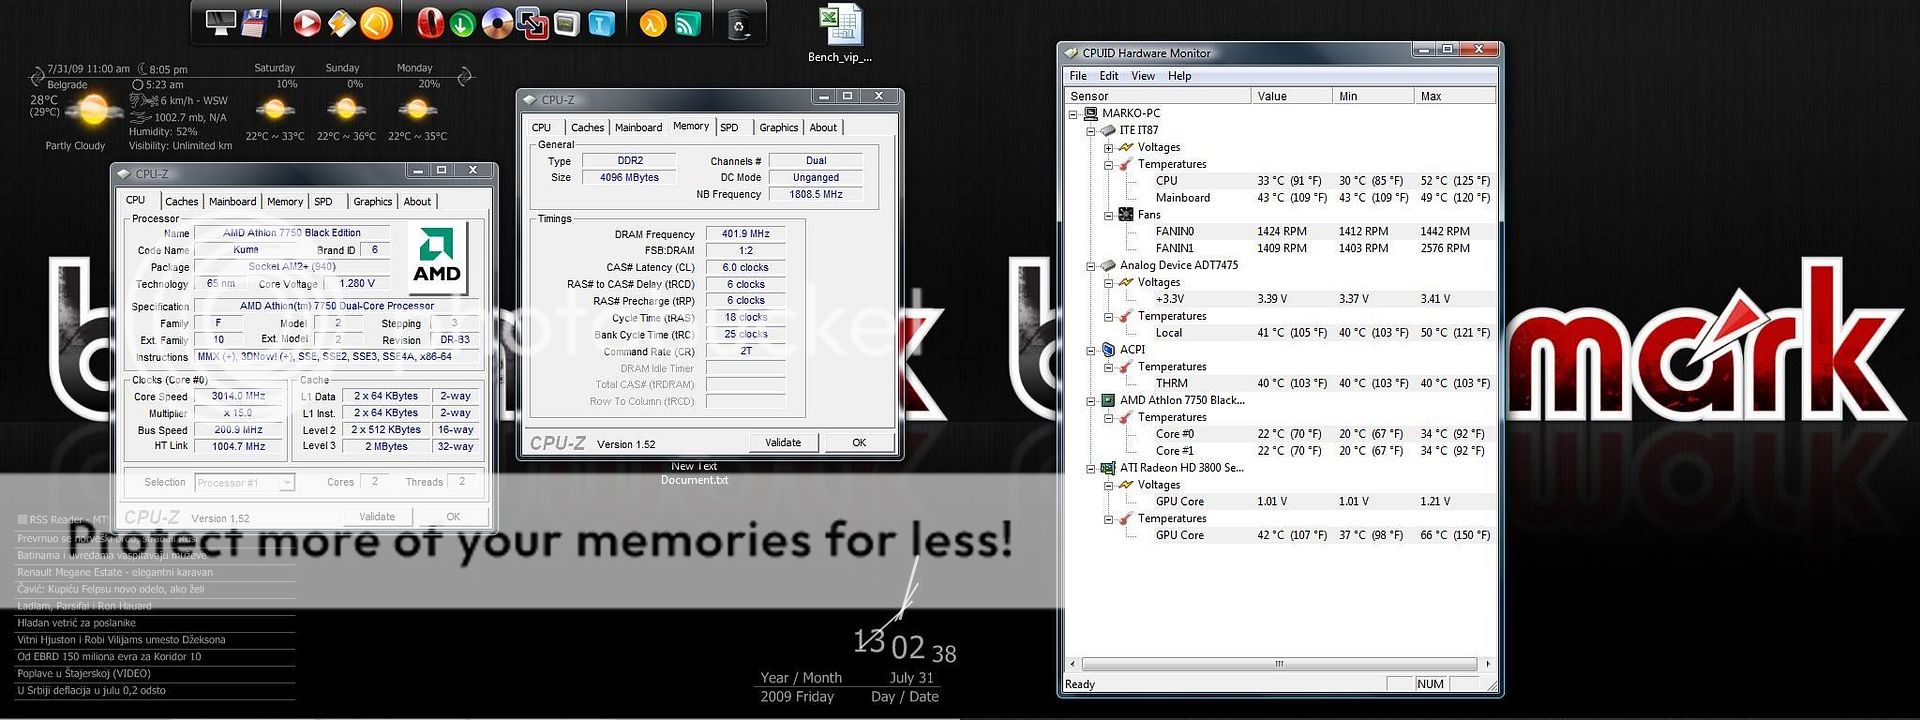Click the DRAM Frequency 401.9 MHz field
This screenshot has width=1920, height=720.
745,233
